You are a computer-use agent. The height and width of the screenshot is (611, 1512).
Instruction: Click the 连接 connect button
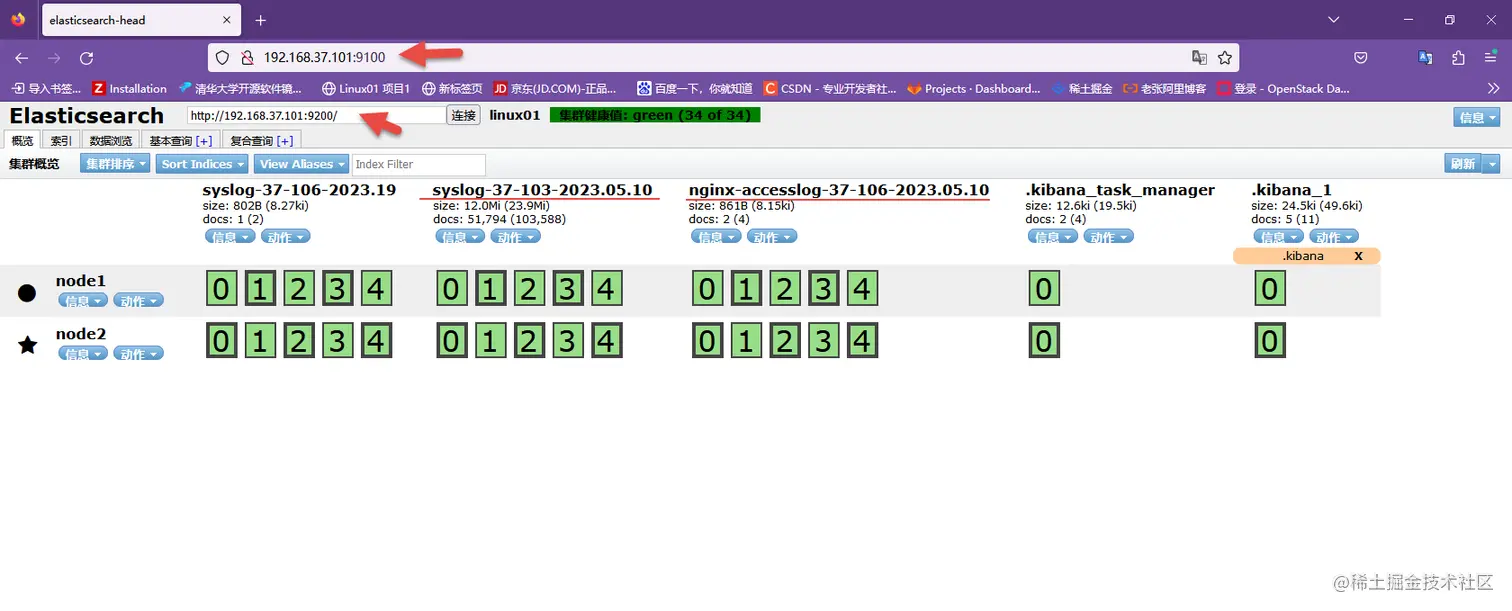(x=463, y=116)
